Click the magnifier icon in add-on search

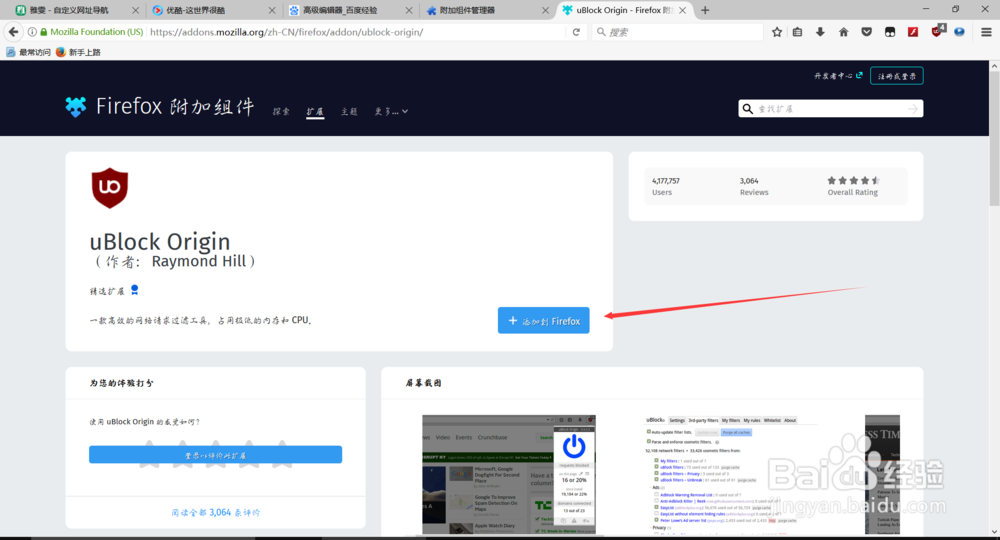pyautogui.click(x=748, y=108)
